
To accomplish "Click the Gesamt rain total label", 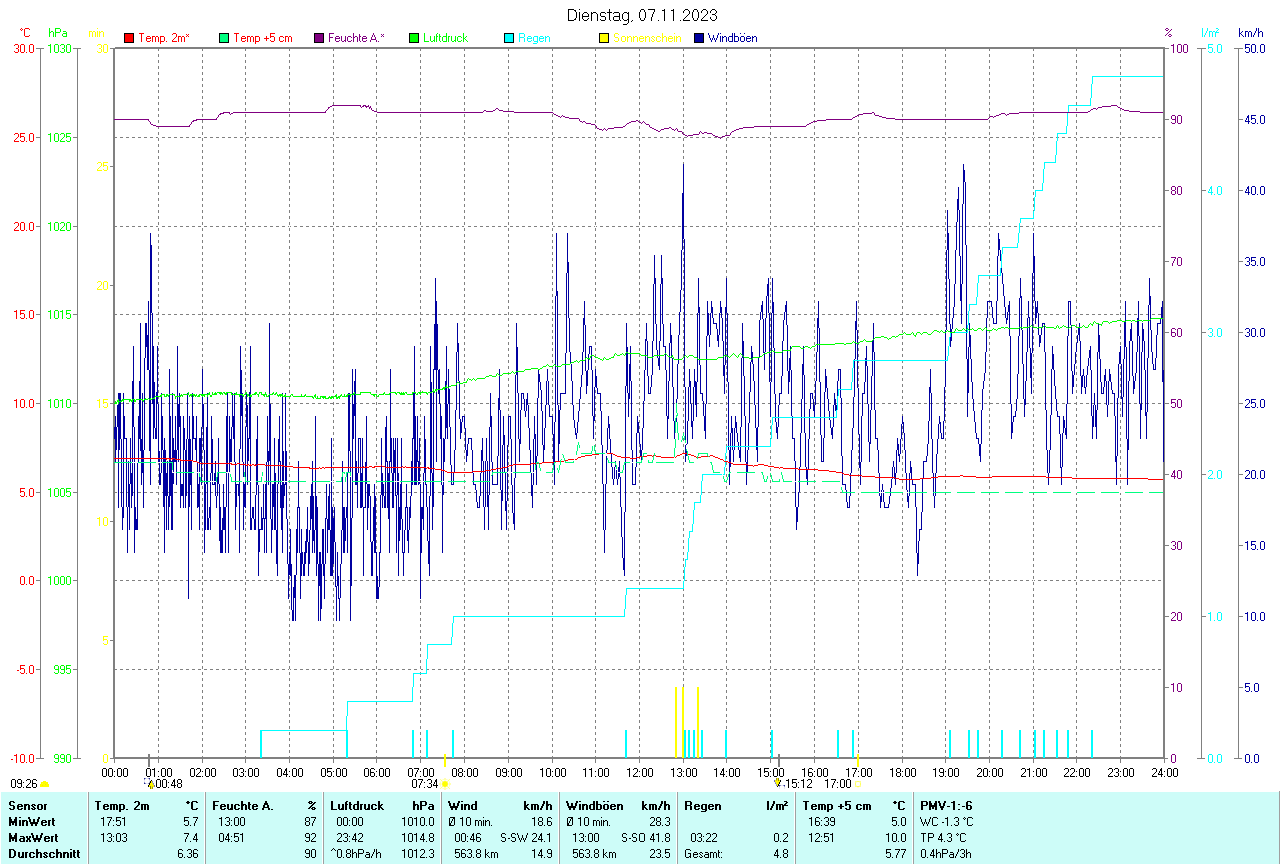I will pyautogui.click(x=704, y=853).
